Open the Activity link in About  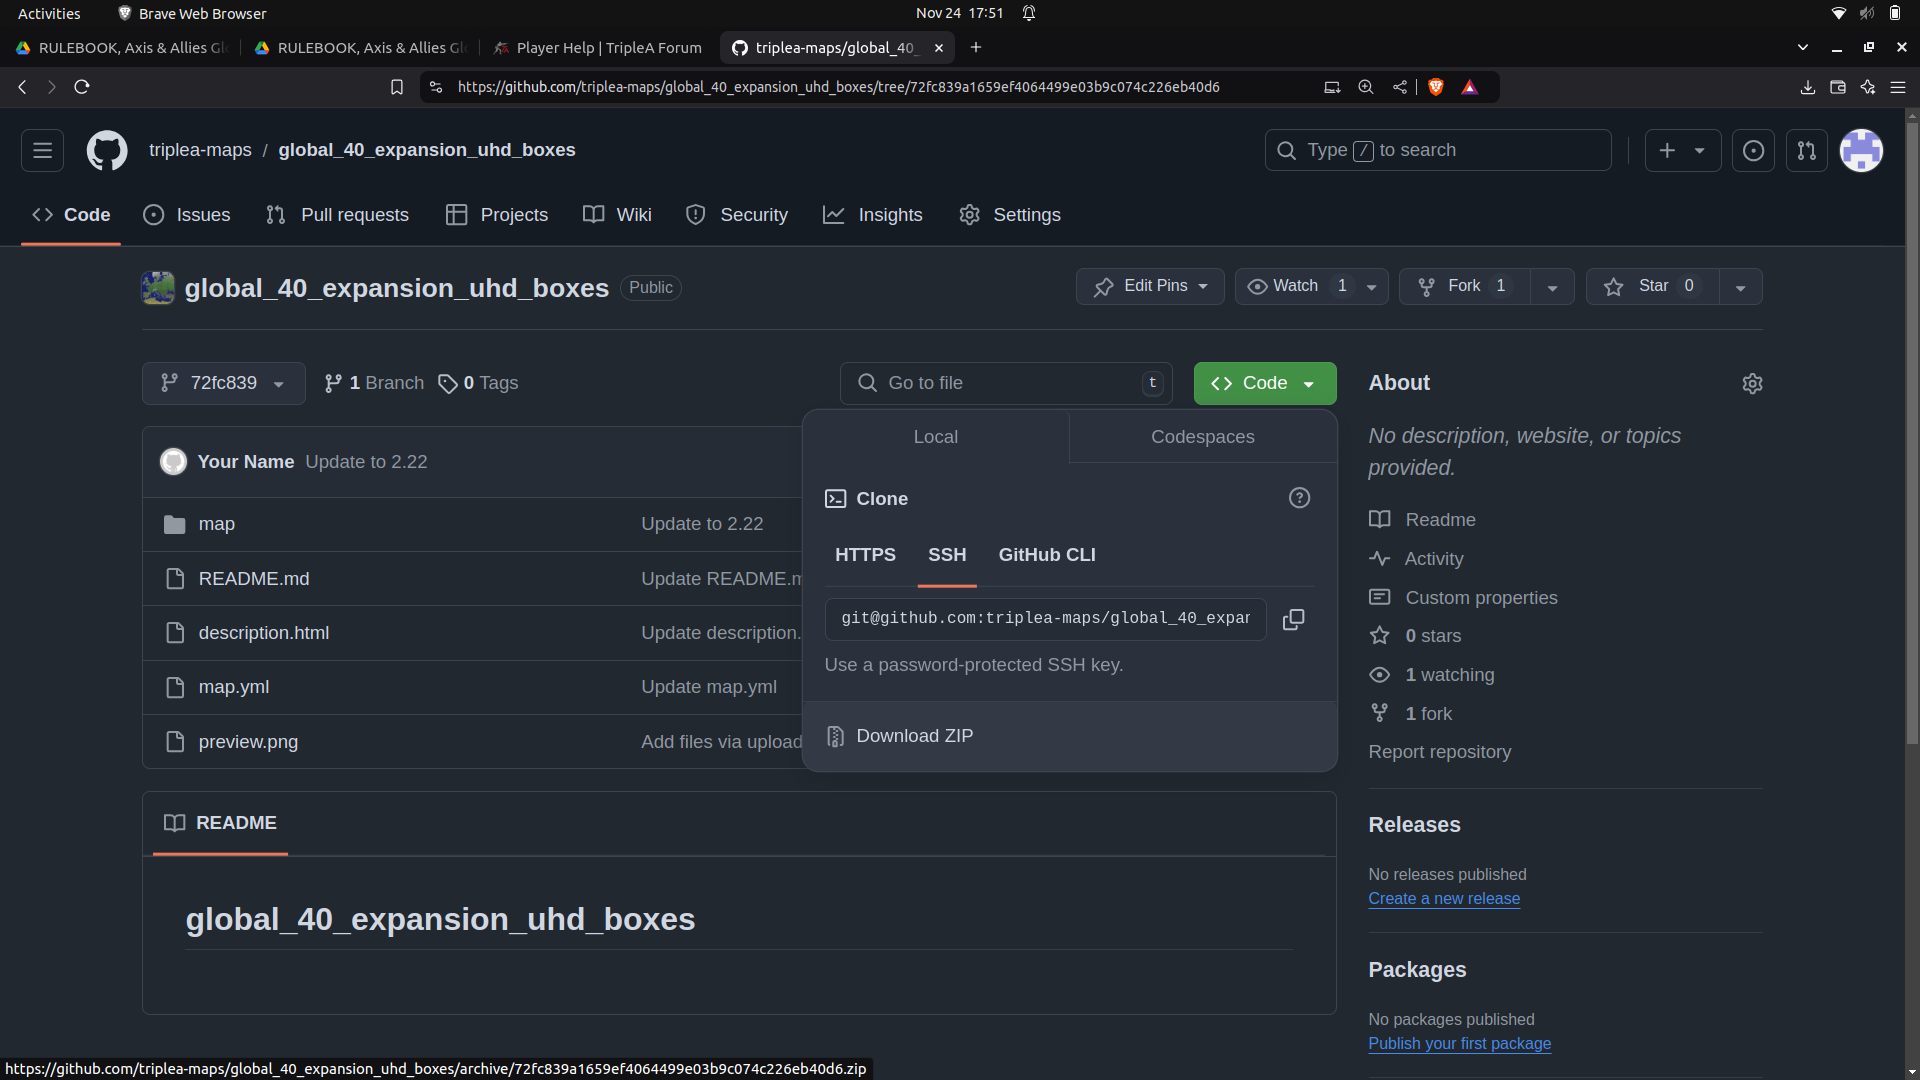point(1434,559)
